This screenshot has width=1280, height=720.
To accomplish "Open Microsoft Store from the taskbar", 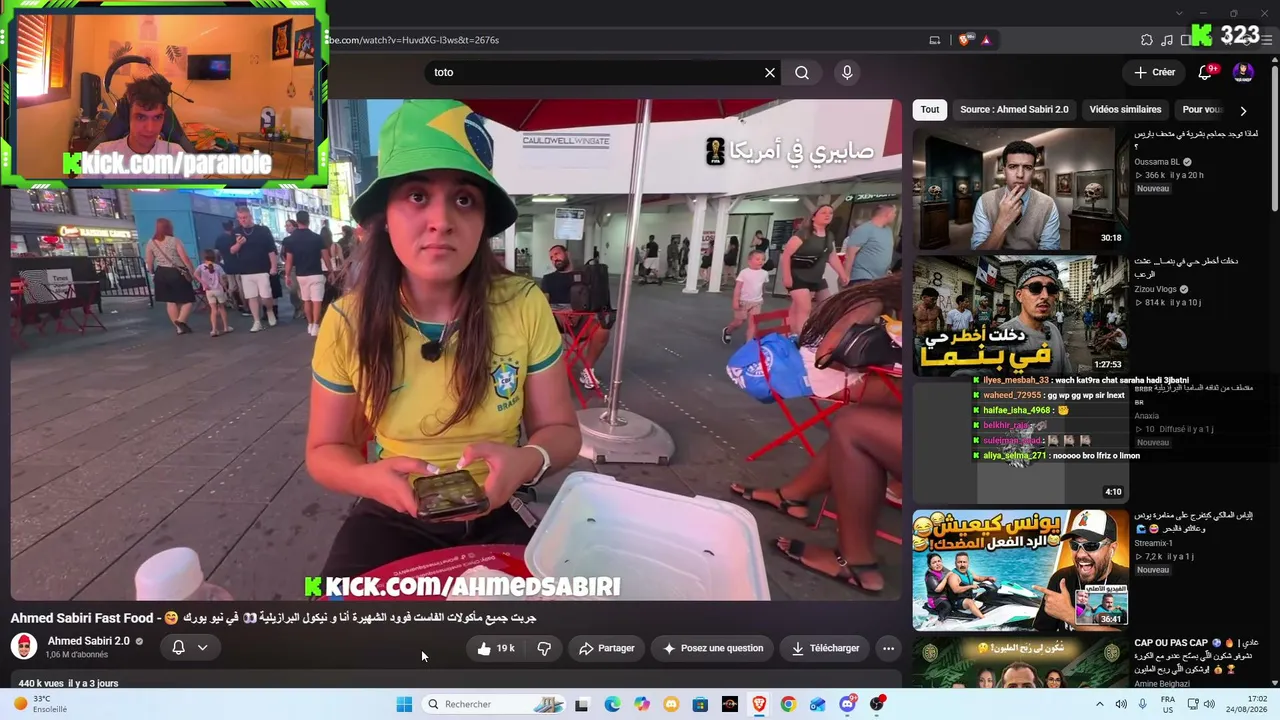I will (x=700, y=704).
